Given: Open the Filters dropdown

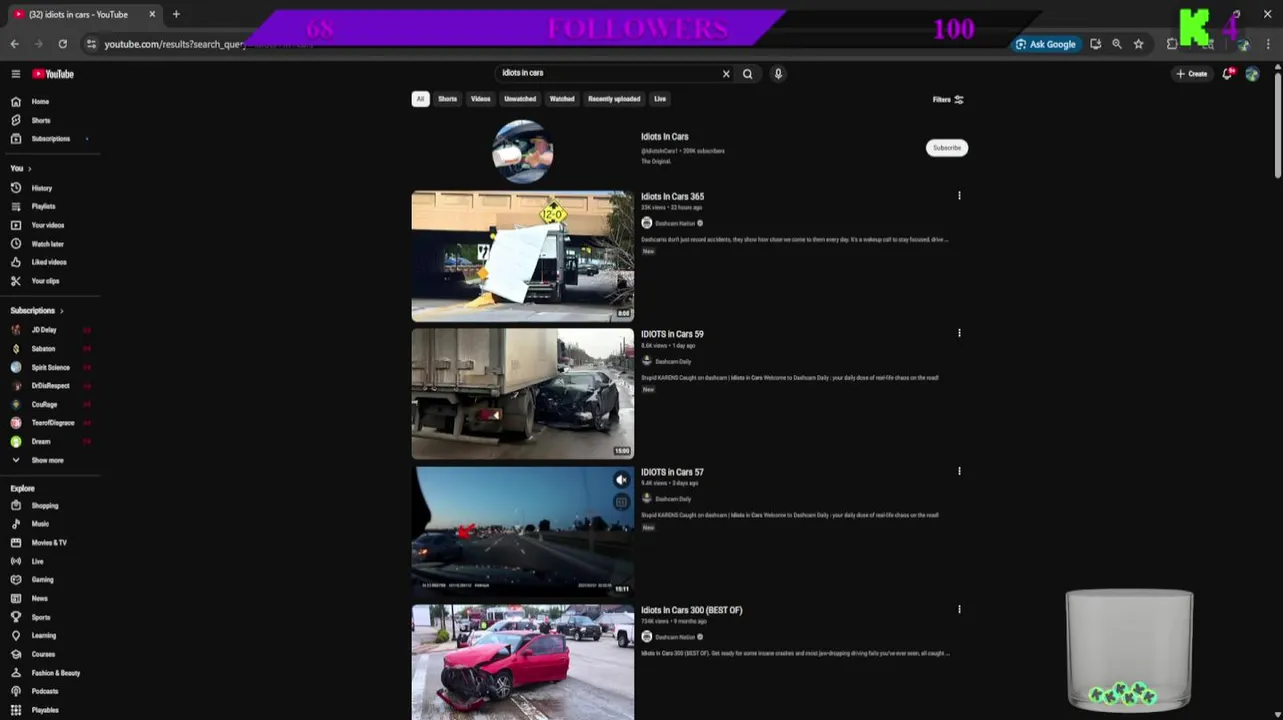Looking at the screenshot, I should point(948,100).
